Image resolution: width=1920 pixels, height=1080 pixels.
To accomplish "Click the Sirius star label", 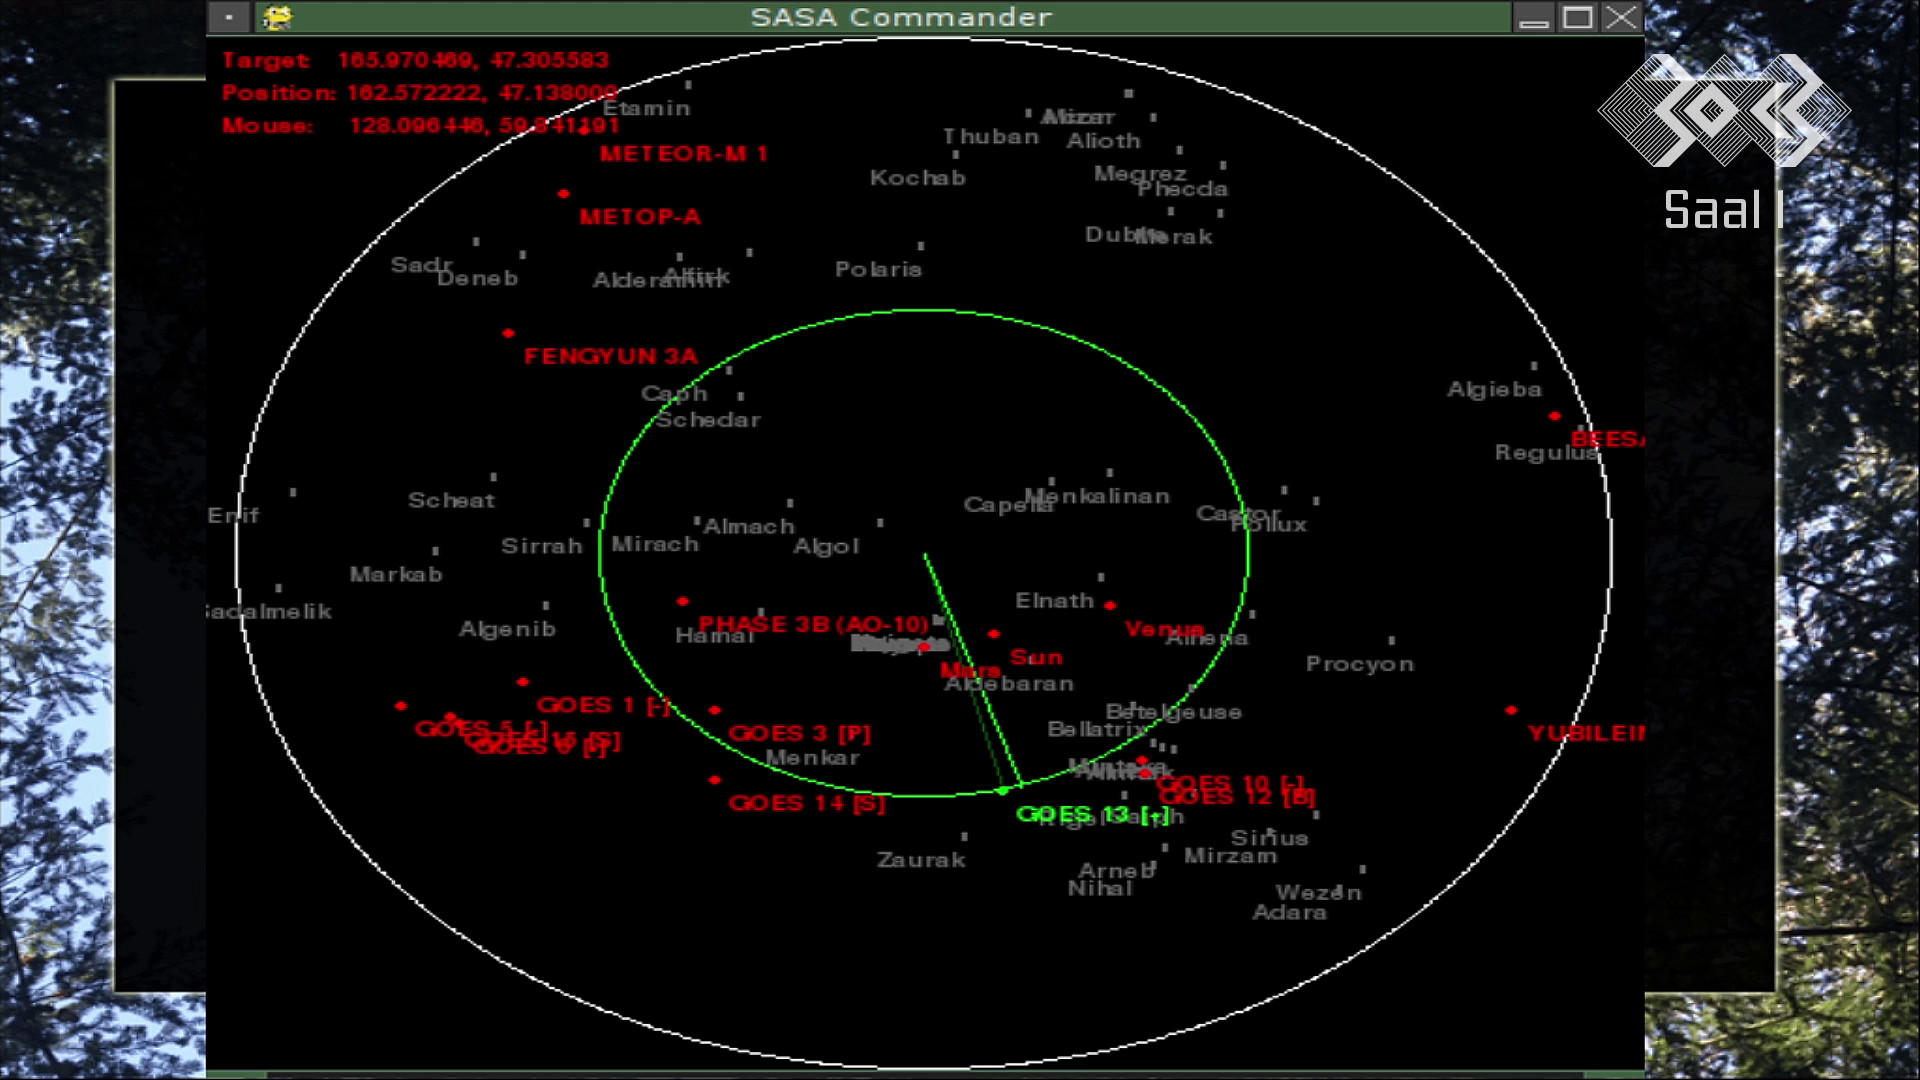I will [1269, 839].
